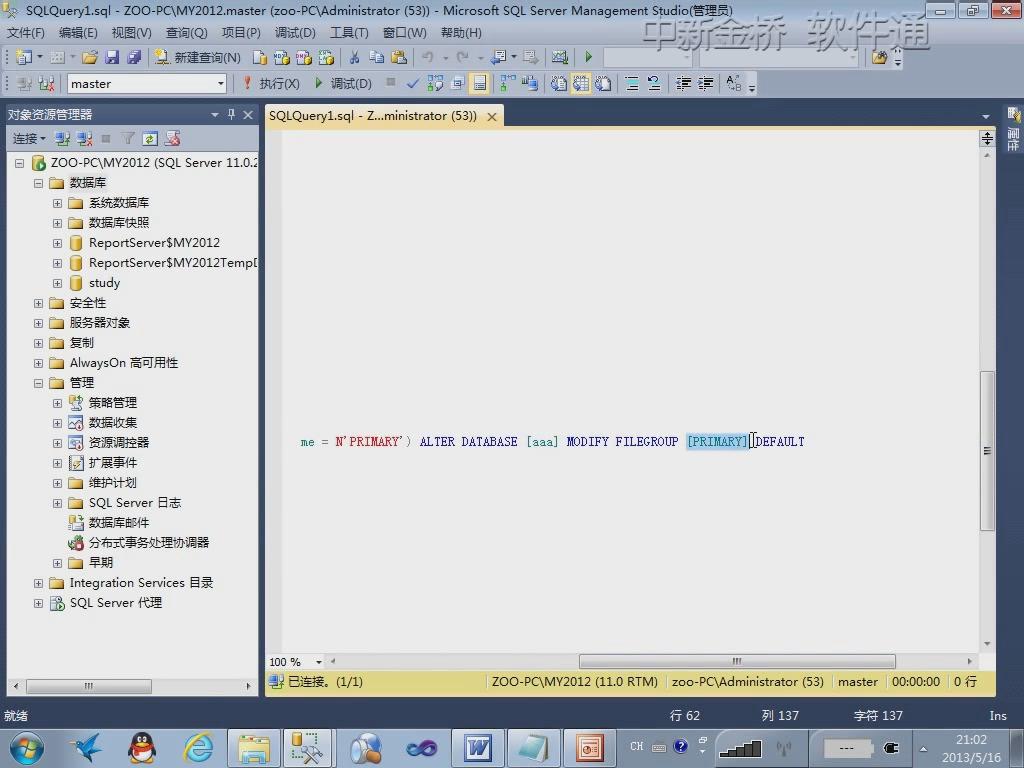Collapse the ZOO-PC\MY2012 server node
The image size is (1024, 768).
tap(20, 163)
